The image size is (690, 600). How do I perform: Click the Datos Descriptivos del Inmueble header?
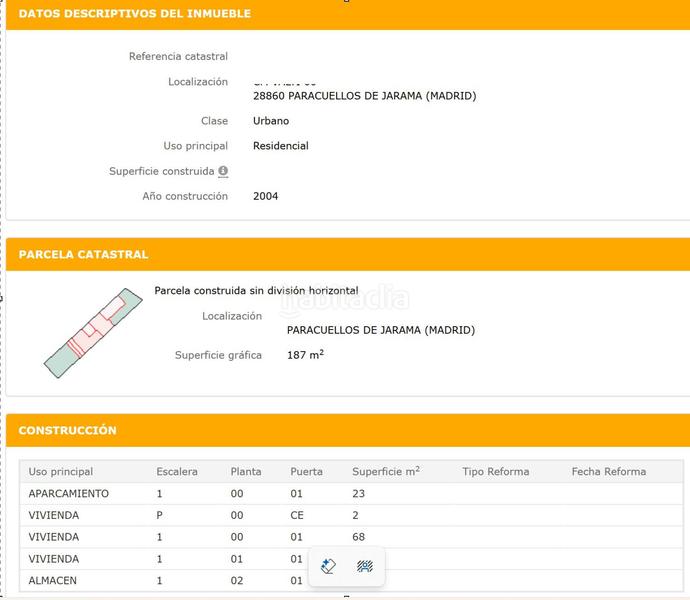tap(135, 14)
